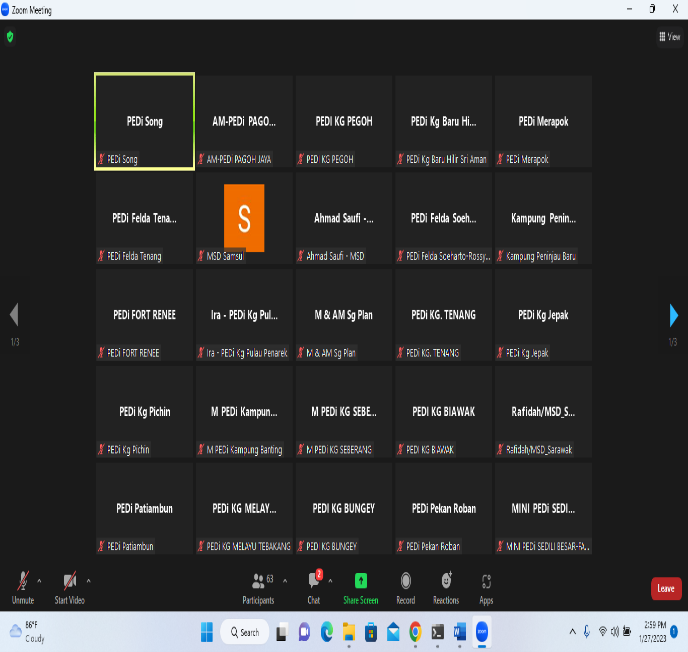Select the PEDi Merapok participant tile
The width and height of the screenshot is (688, 652).
[x=543, y=121]
